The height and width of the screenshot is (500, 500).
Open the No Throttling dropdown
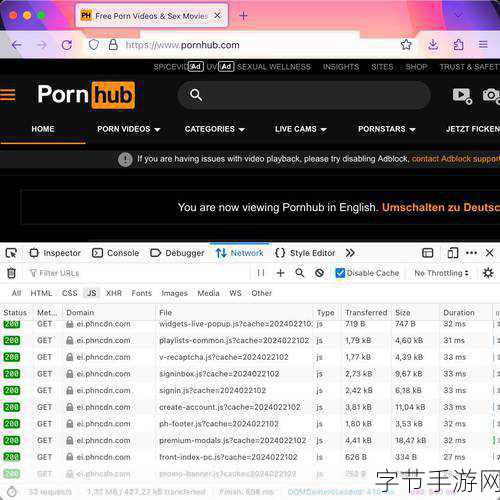441,273
